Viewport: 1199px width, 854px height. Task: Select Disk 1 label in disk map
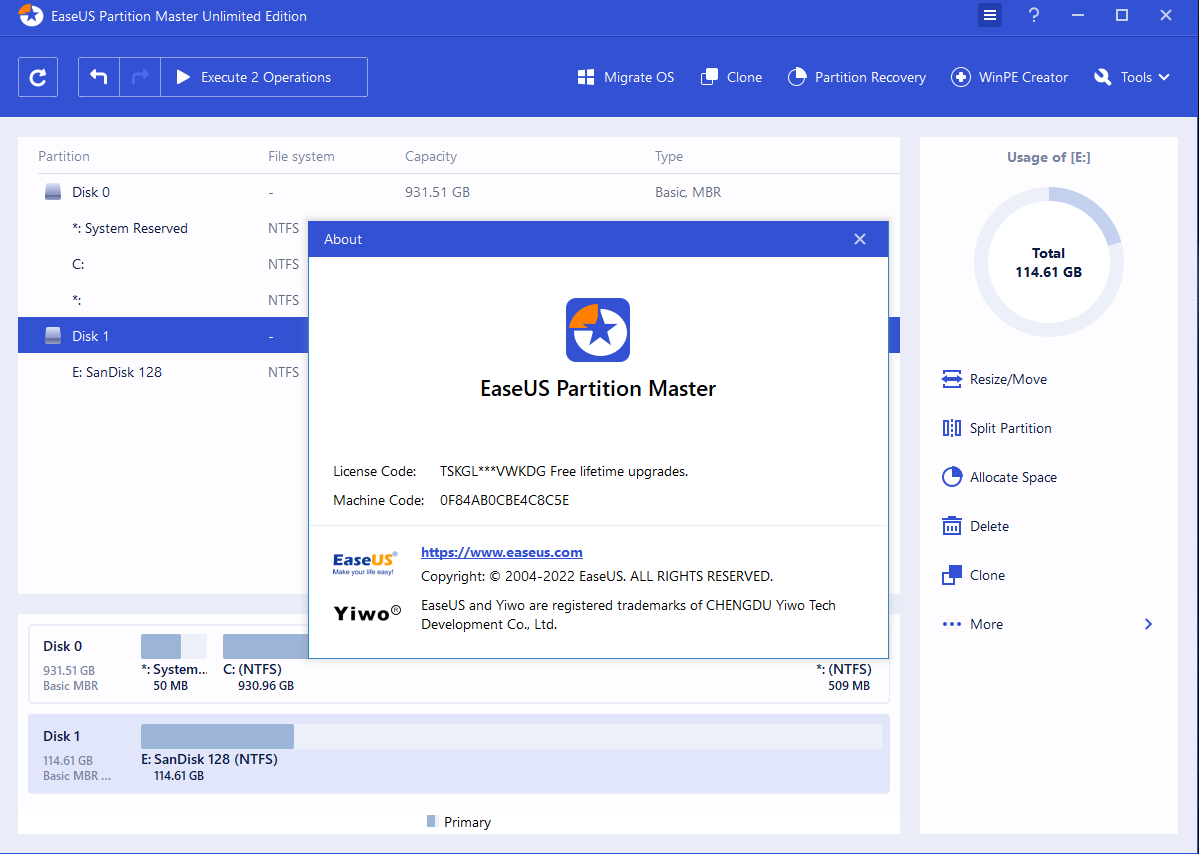[x=62, y=736]
